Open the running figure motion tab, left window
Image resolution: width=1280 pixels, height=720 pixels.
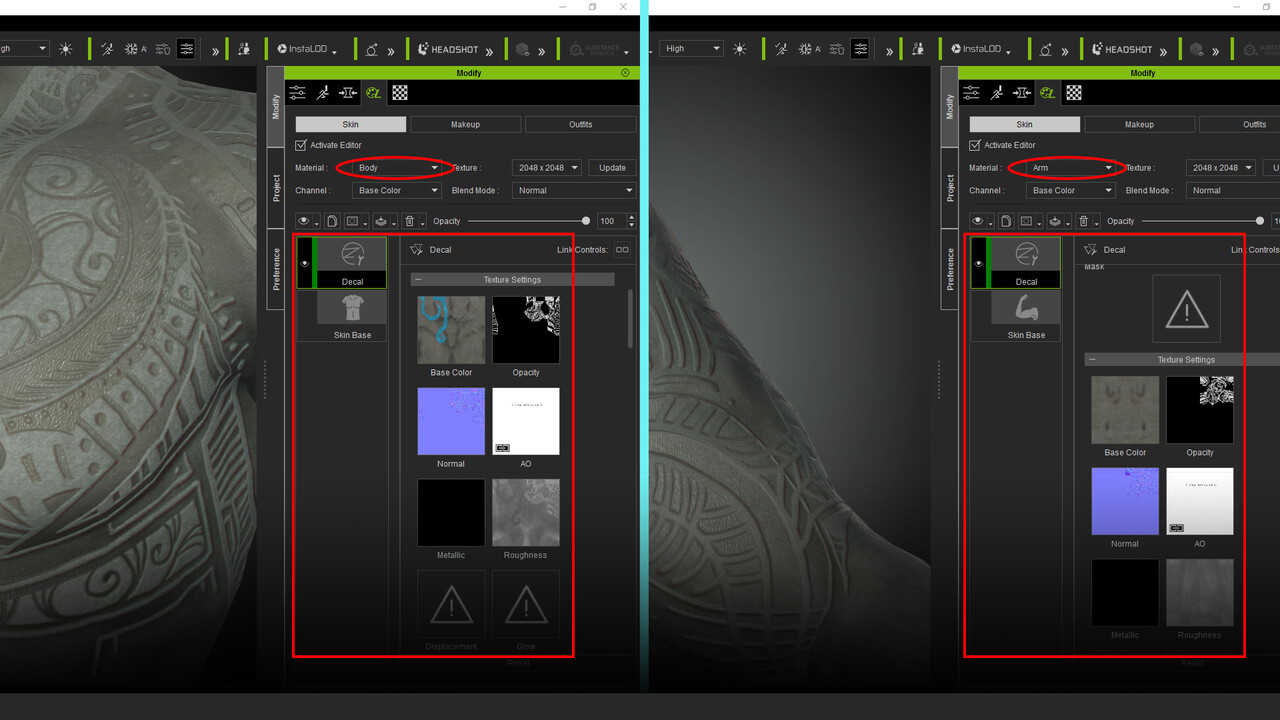pyautogui.click(x=322, y=93)
